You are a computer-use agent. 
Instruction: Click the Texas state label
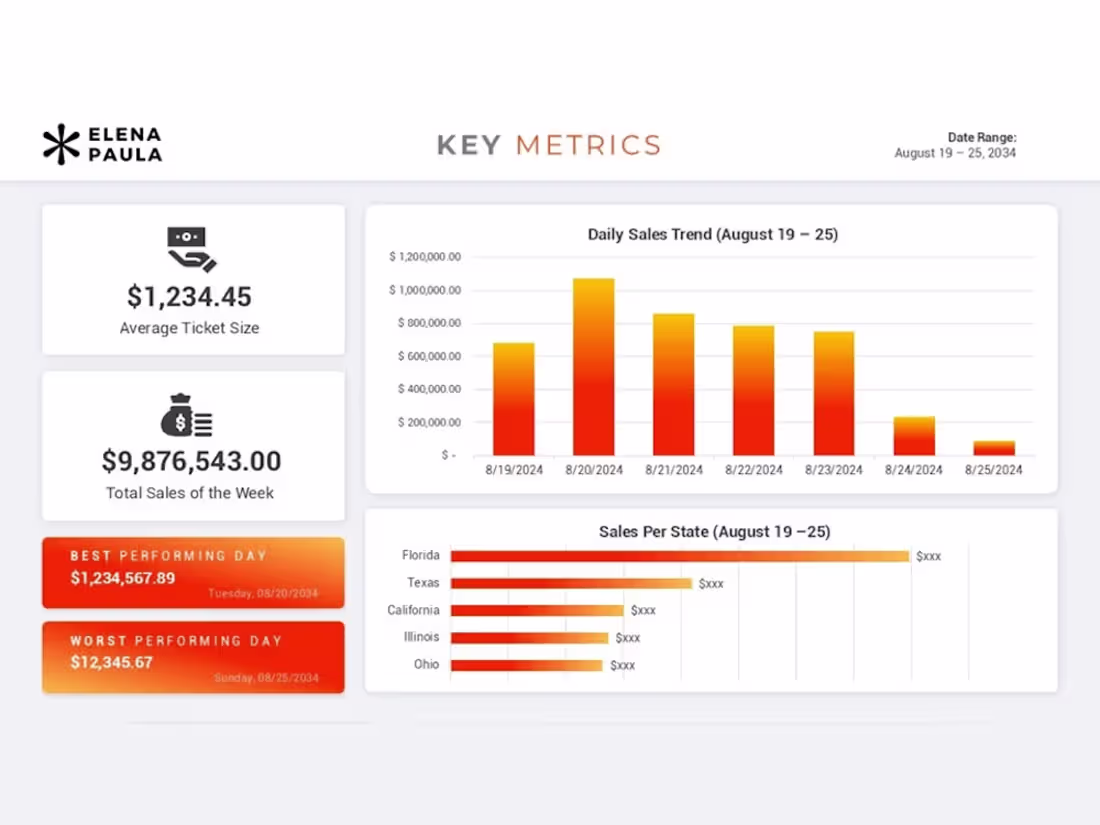(x=423, y=582)
